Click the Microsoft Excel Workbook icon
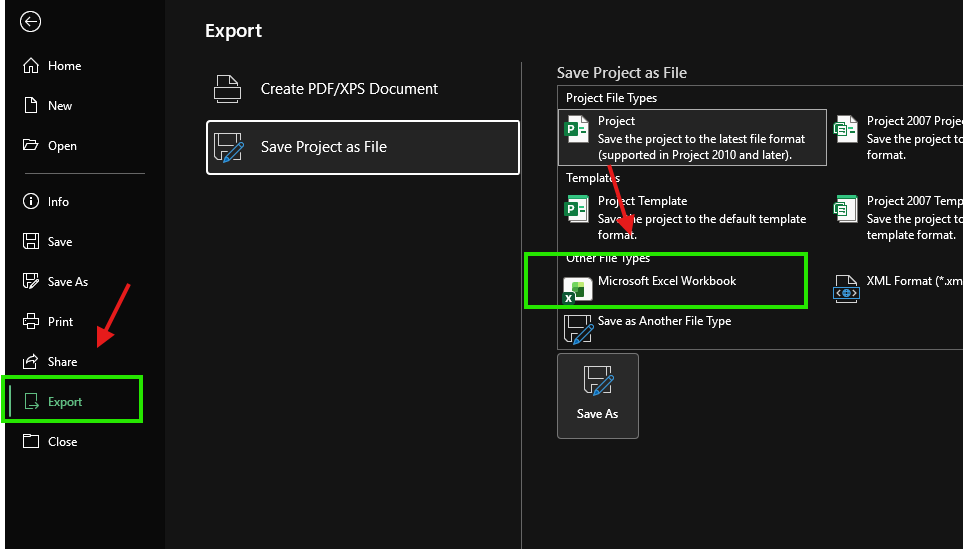 577,289
